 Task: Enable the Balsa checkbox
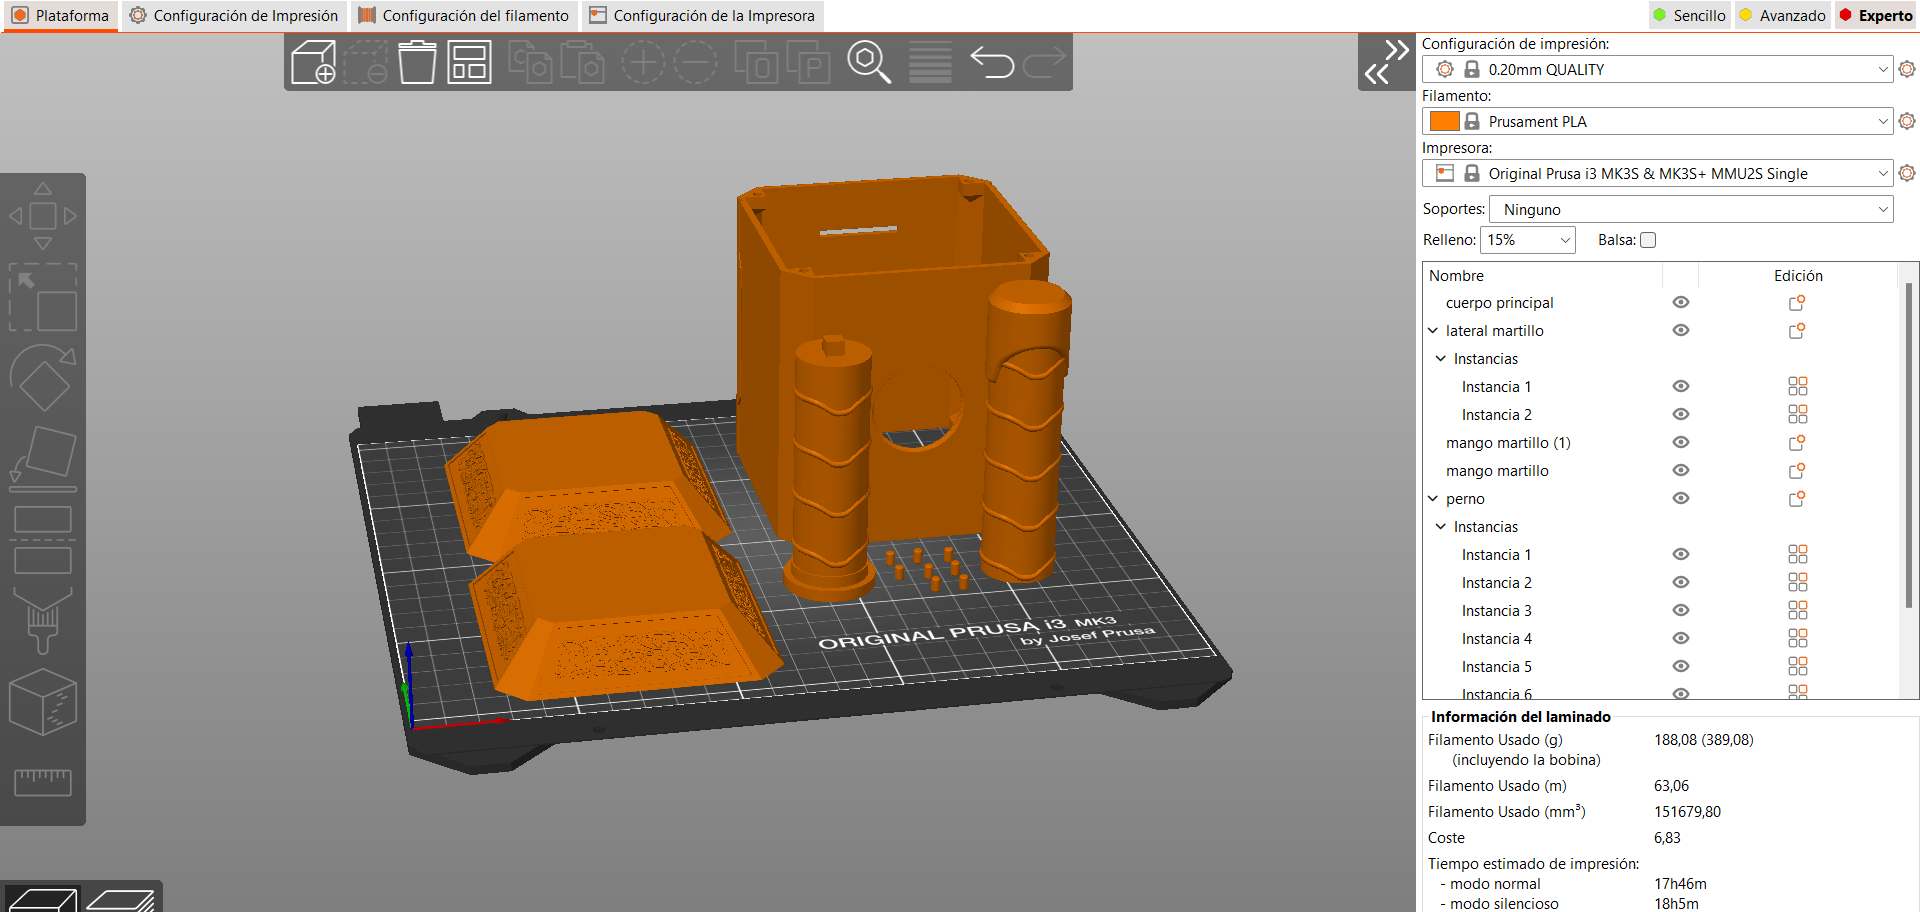pos(1648,240)
